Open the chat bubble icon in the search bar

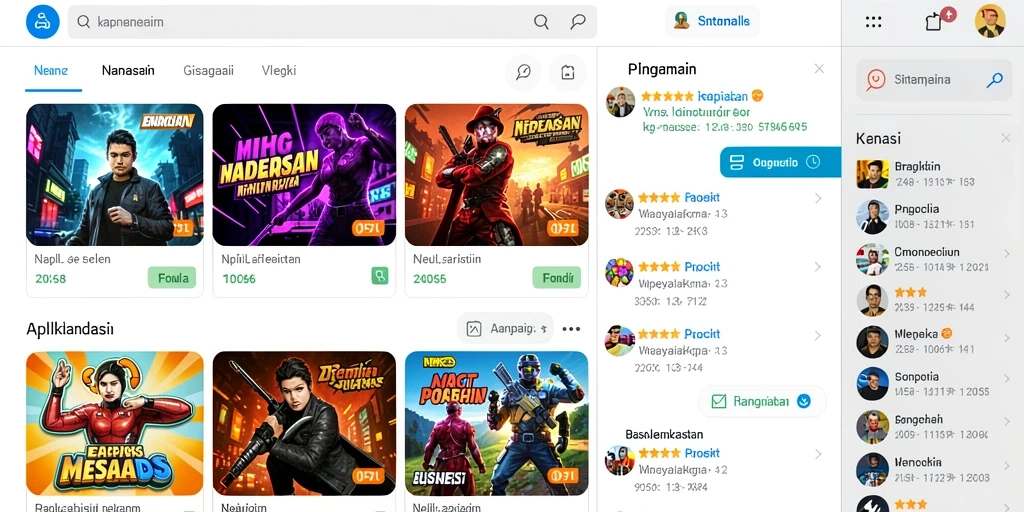577,22
